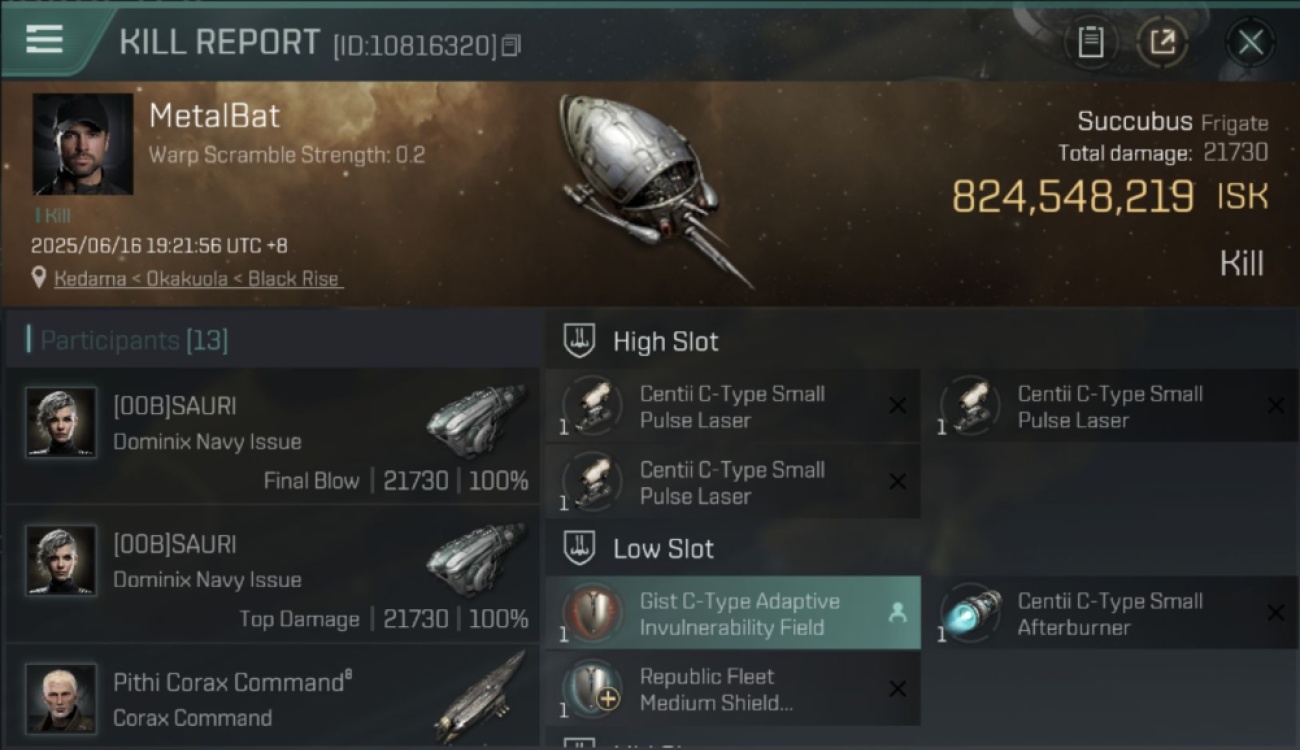Screen dimensions: 1300x750
Task: Select the Succubus ship image
Action: tap(655, 188)
